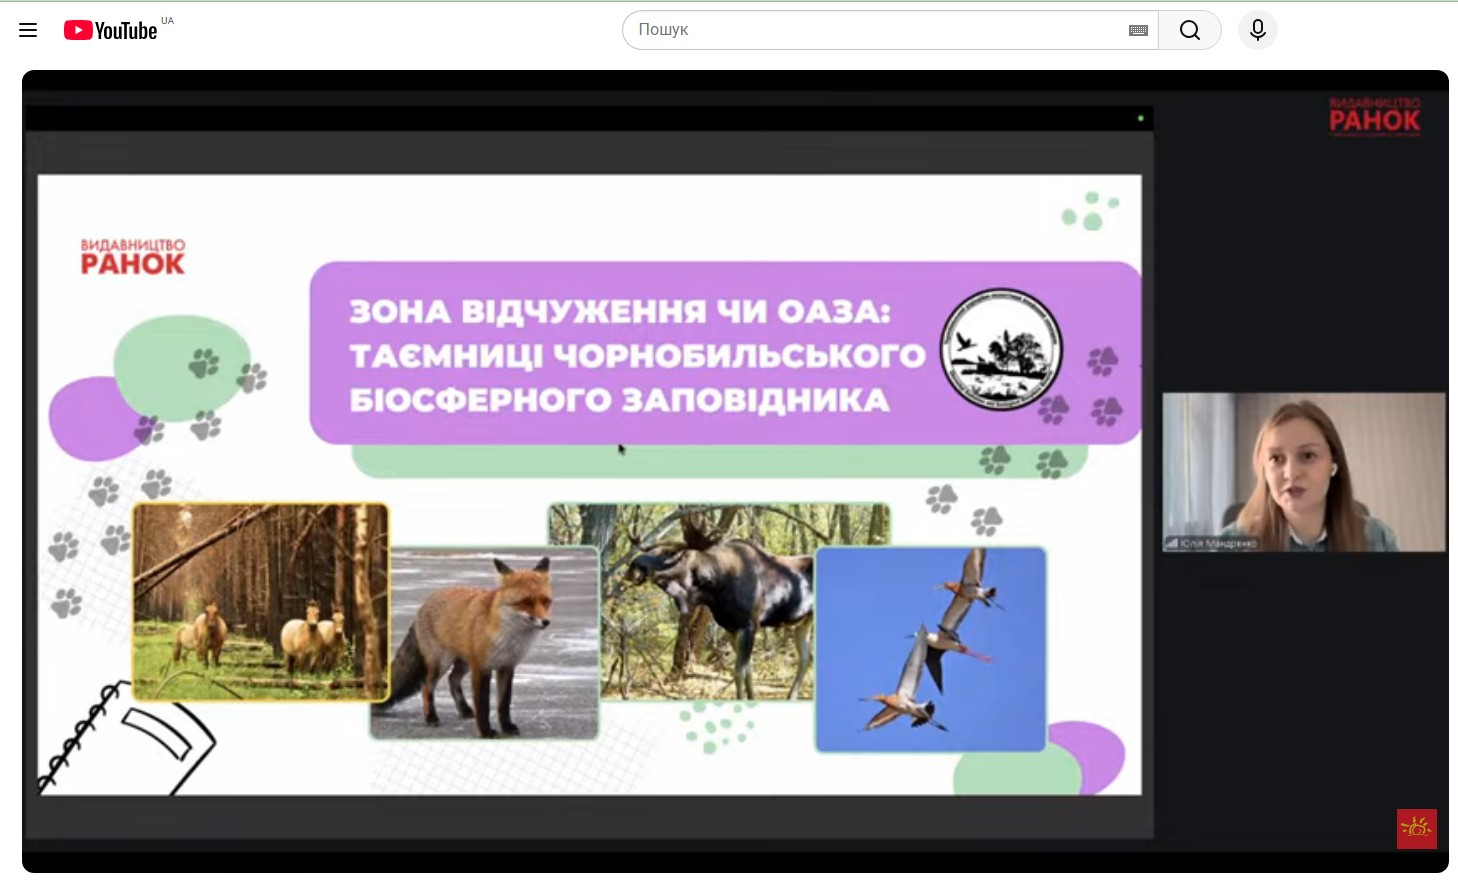The image size is (1458, 881).
Task: Open the on-screen keyboard in search box
Action: tap(1138, 30)
